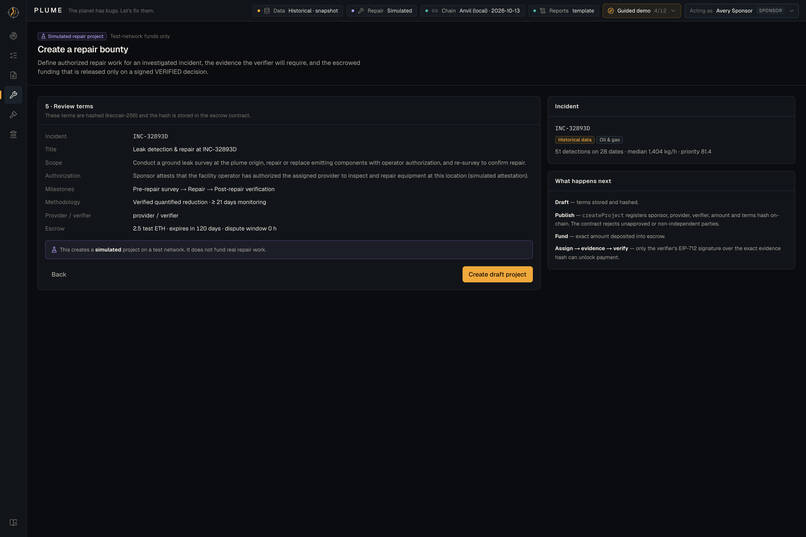Viewport: 806px width, 537px height.
Task: Select incident value INC-32893D in review terms
Action: 150,136
